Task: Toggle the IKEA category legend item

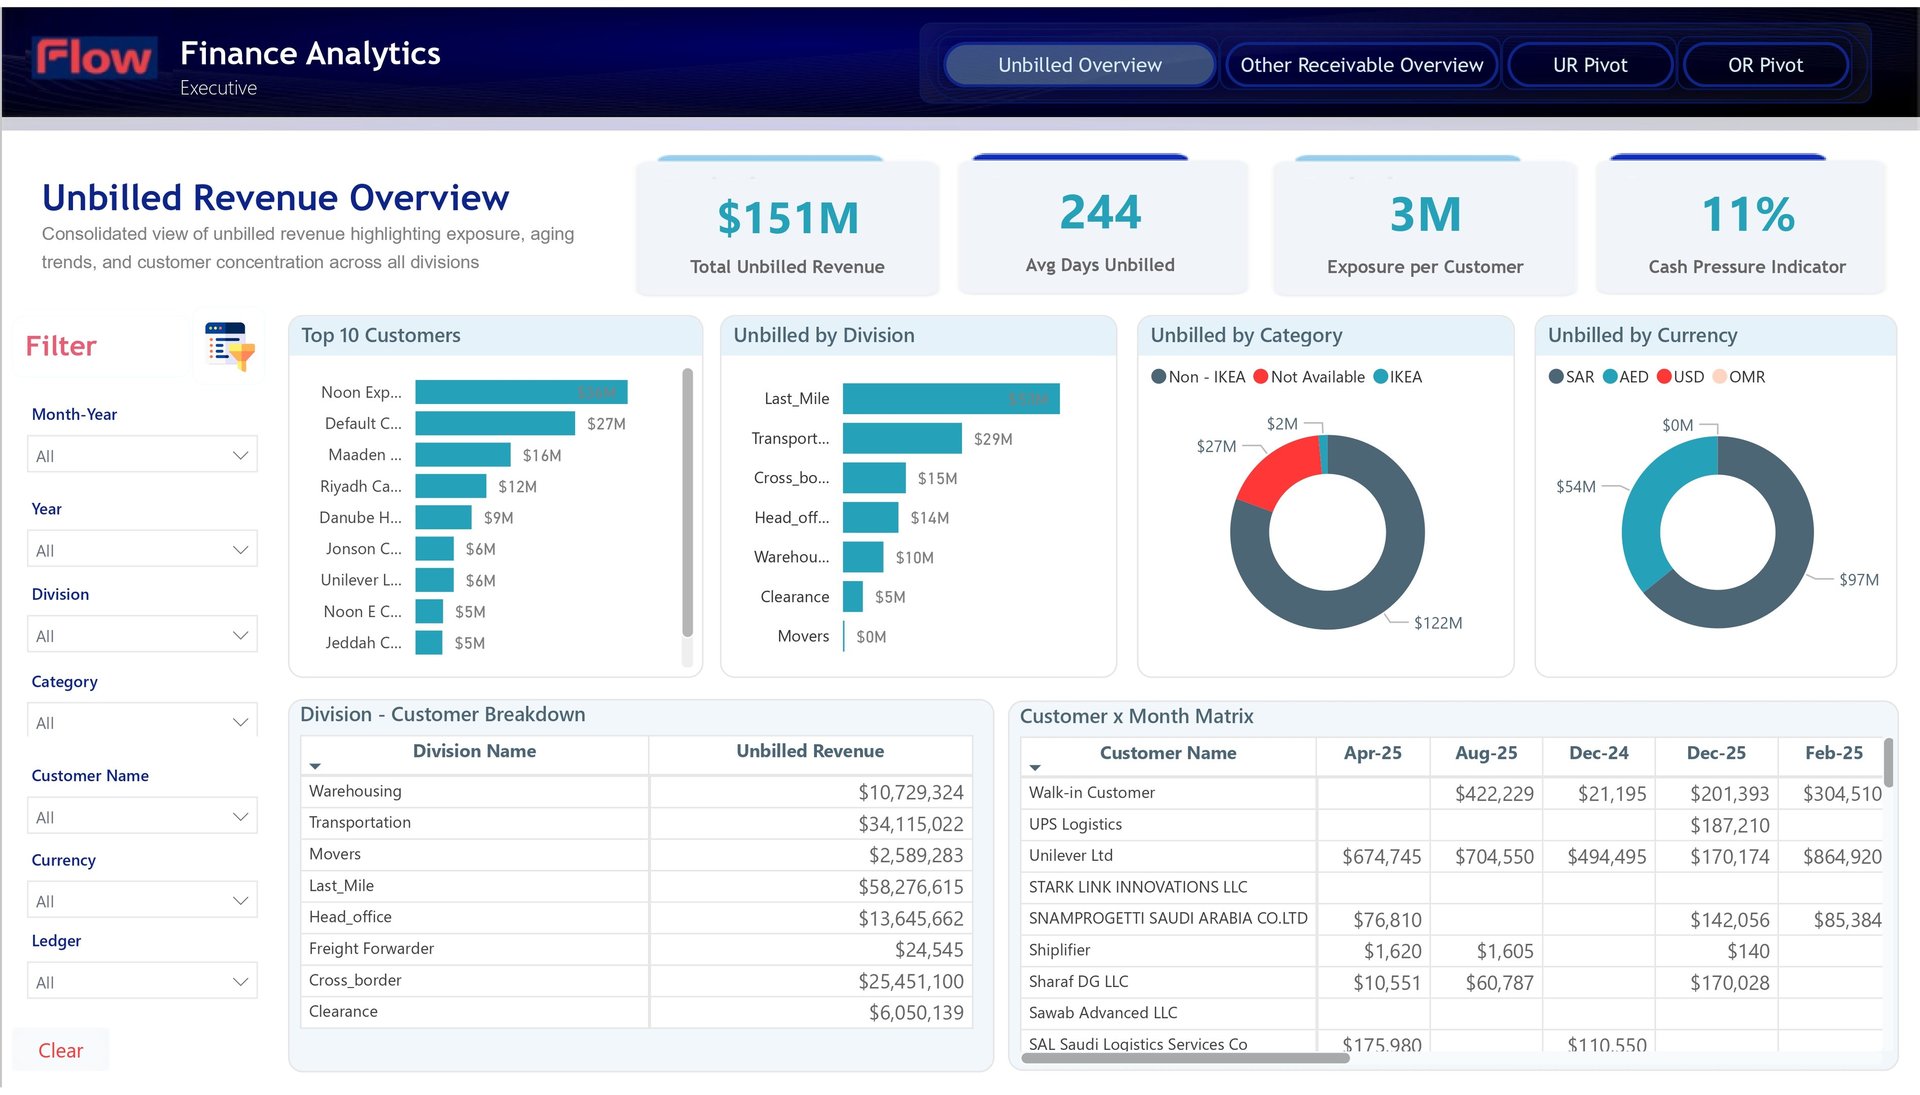Action: [1398, 377]
